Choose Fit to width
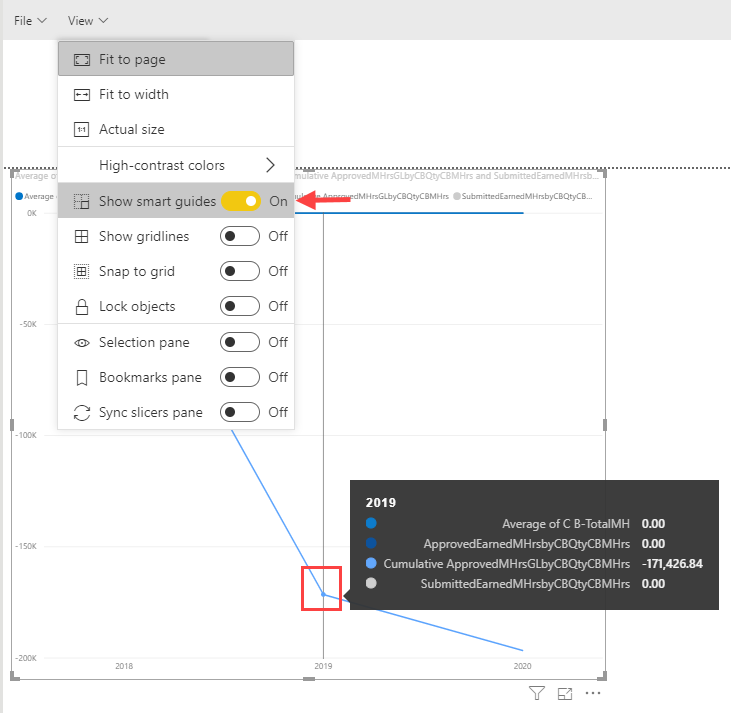Image resolution: width=731 pixels, height=713 pixels. point(176,95)
